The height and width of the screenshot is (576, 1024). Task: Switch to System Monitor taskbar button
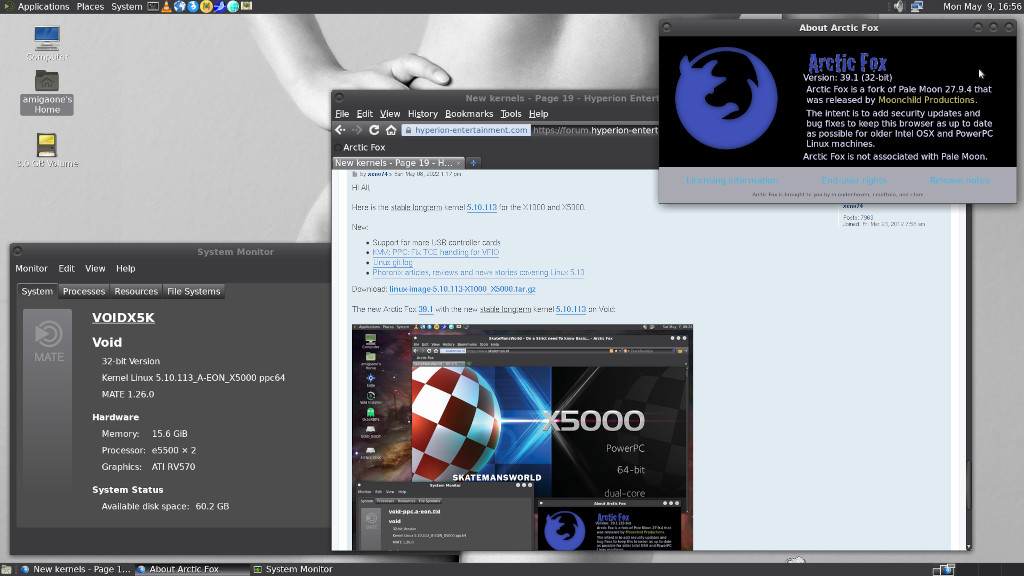click(x=294, y=569)
